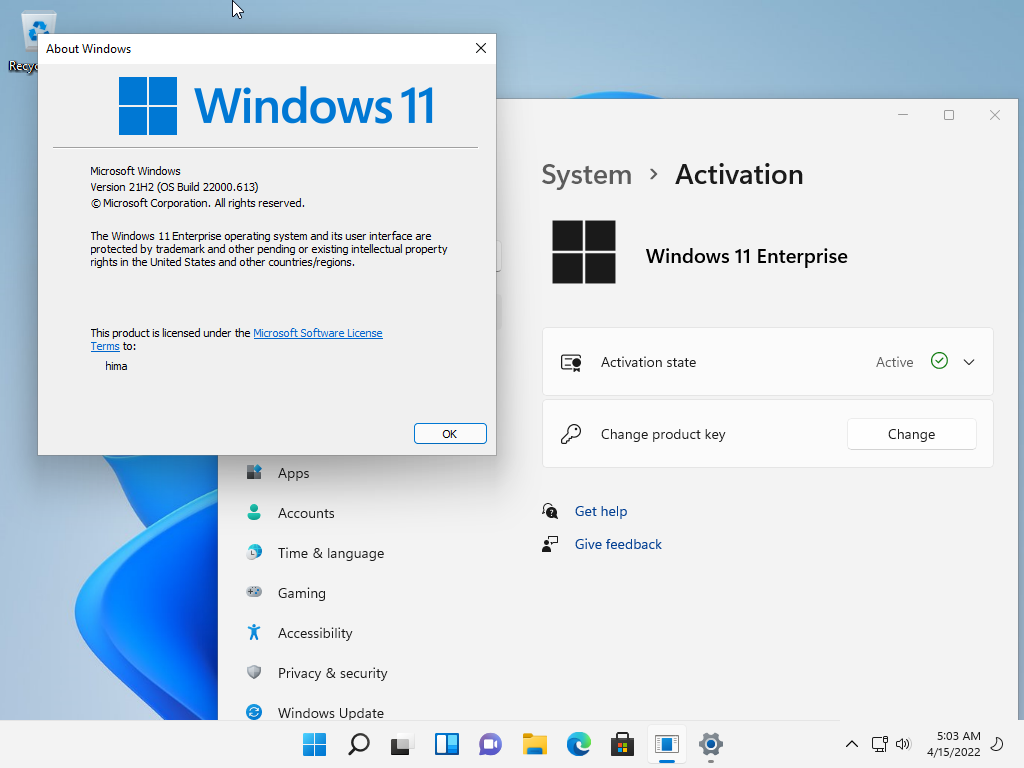Screen dimensions: 1024x768
Task: Click the Gaming controller icon
Action: [x=254, y=592]
